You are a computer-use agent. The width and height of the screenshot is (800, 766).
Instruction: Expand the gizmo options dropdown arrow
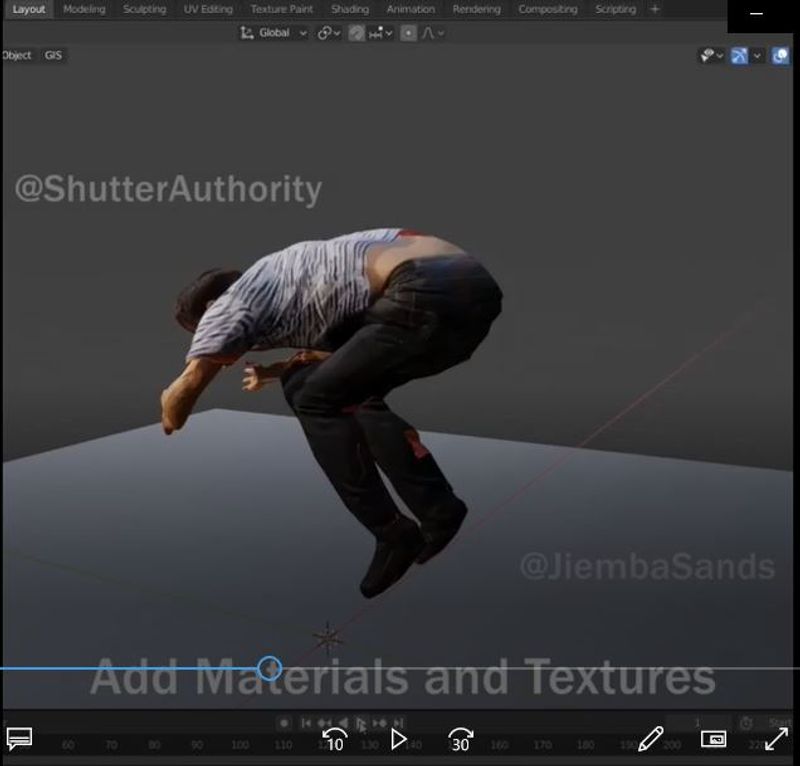757,56
